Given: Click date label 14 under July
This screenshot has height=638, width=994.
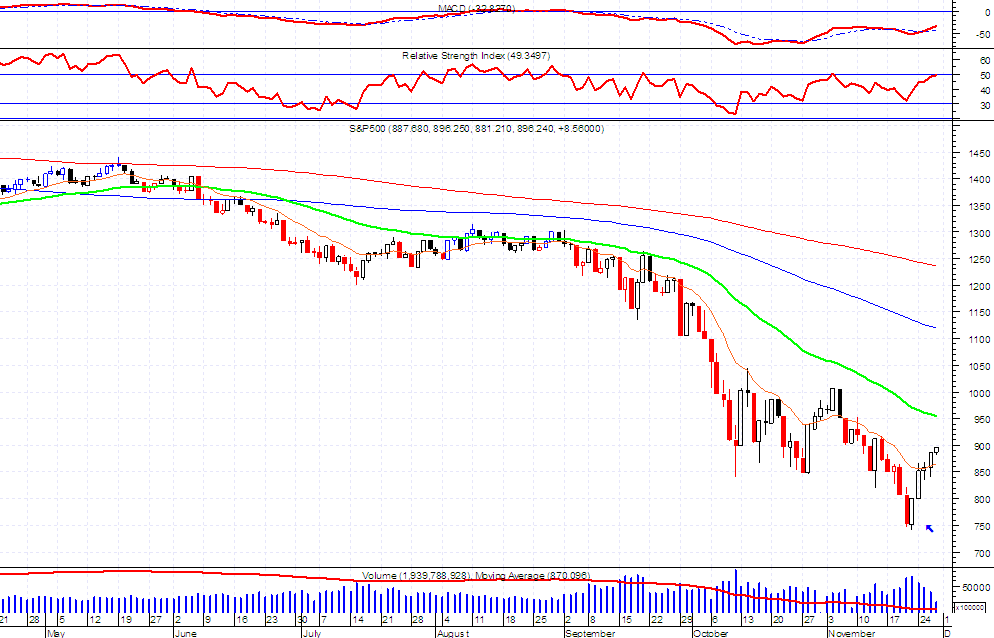Looking at the screenshot, I should point(359,620).
